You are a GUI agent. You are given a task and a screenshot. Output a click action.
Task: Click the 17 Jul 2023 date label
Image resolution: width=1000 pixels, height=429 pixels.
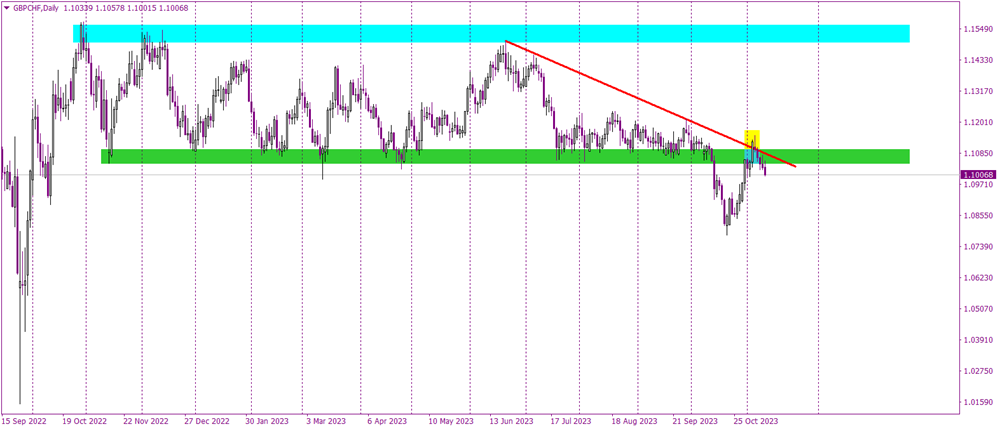(x=572, y=421)
